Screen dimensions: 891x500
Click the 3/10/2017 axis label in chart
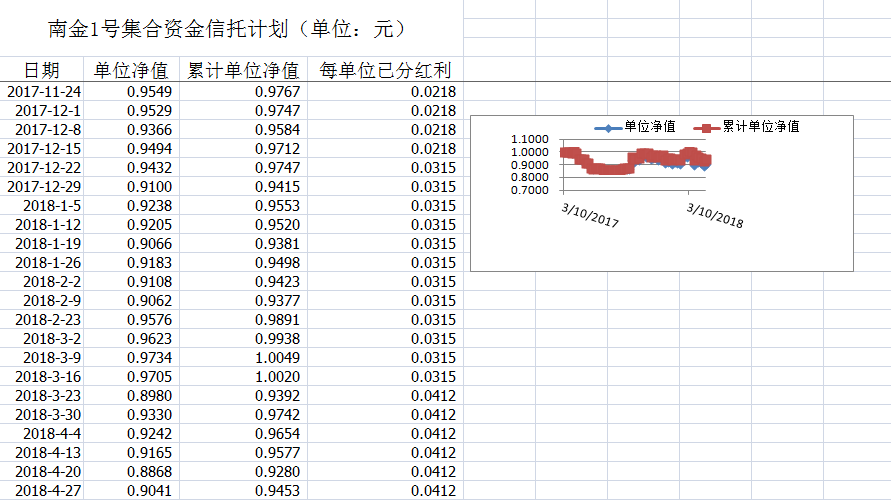tap(590, 215)
